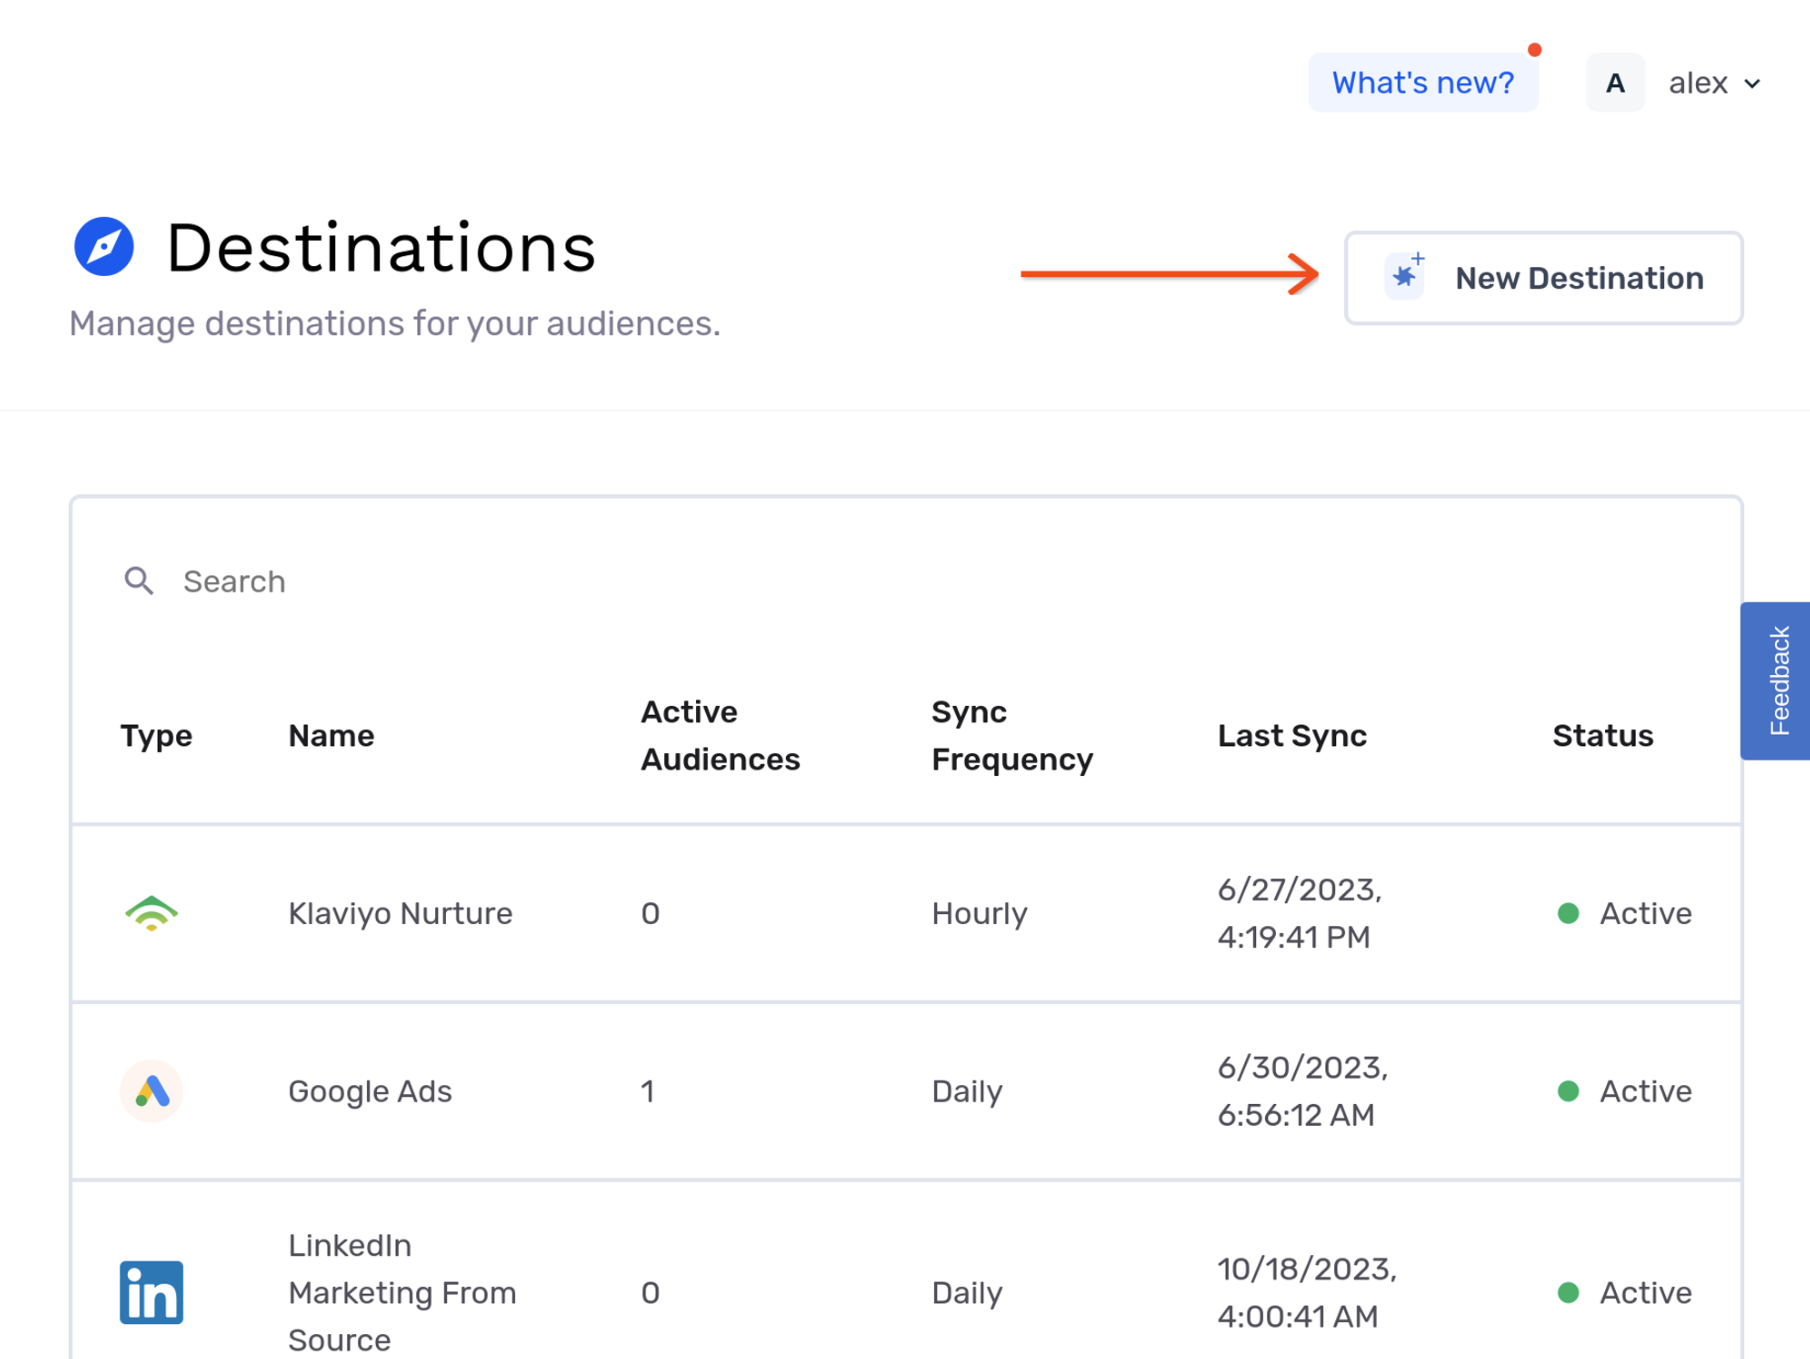Click the Destinations page title
The width and height of the screenshot is (1810, 1359).
380,247
